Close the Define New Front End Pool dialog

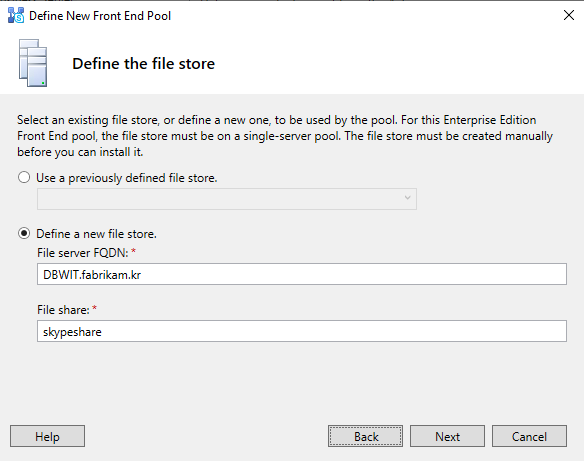pos(569,15)
